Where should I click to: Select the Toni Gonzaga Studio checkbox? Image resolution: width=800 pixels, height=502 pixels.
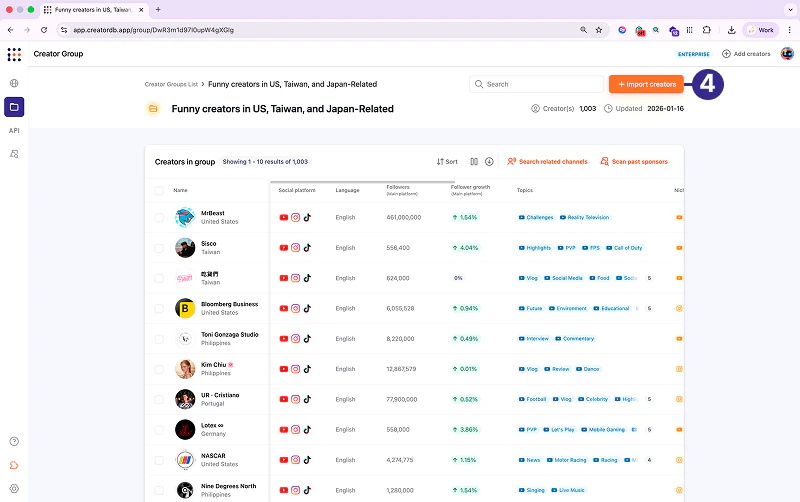pos(159,339)
